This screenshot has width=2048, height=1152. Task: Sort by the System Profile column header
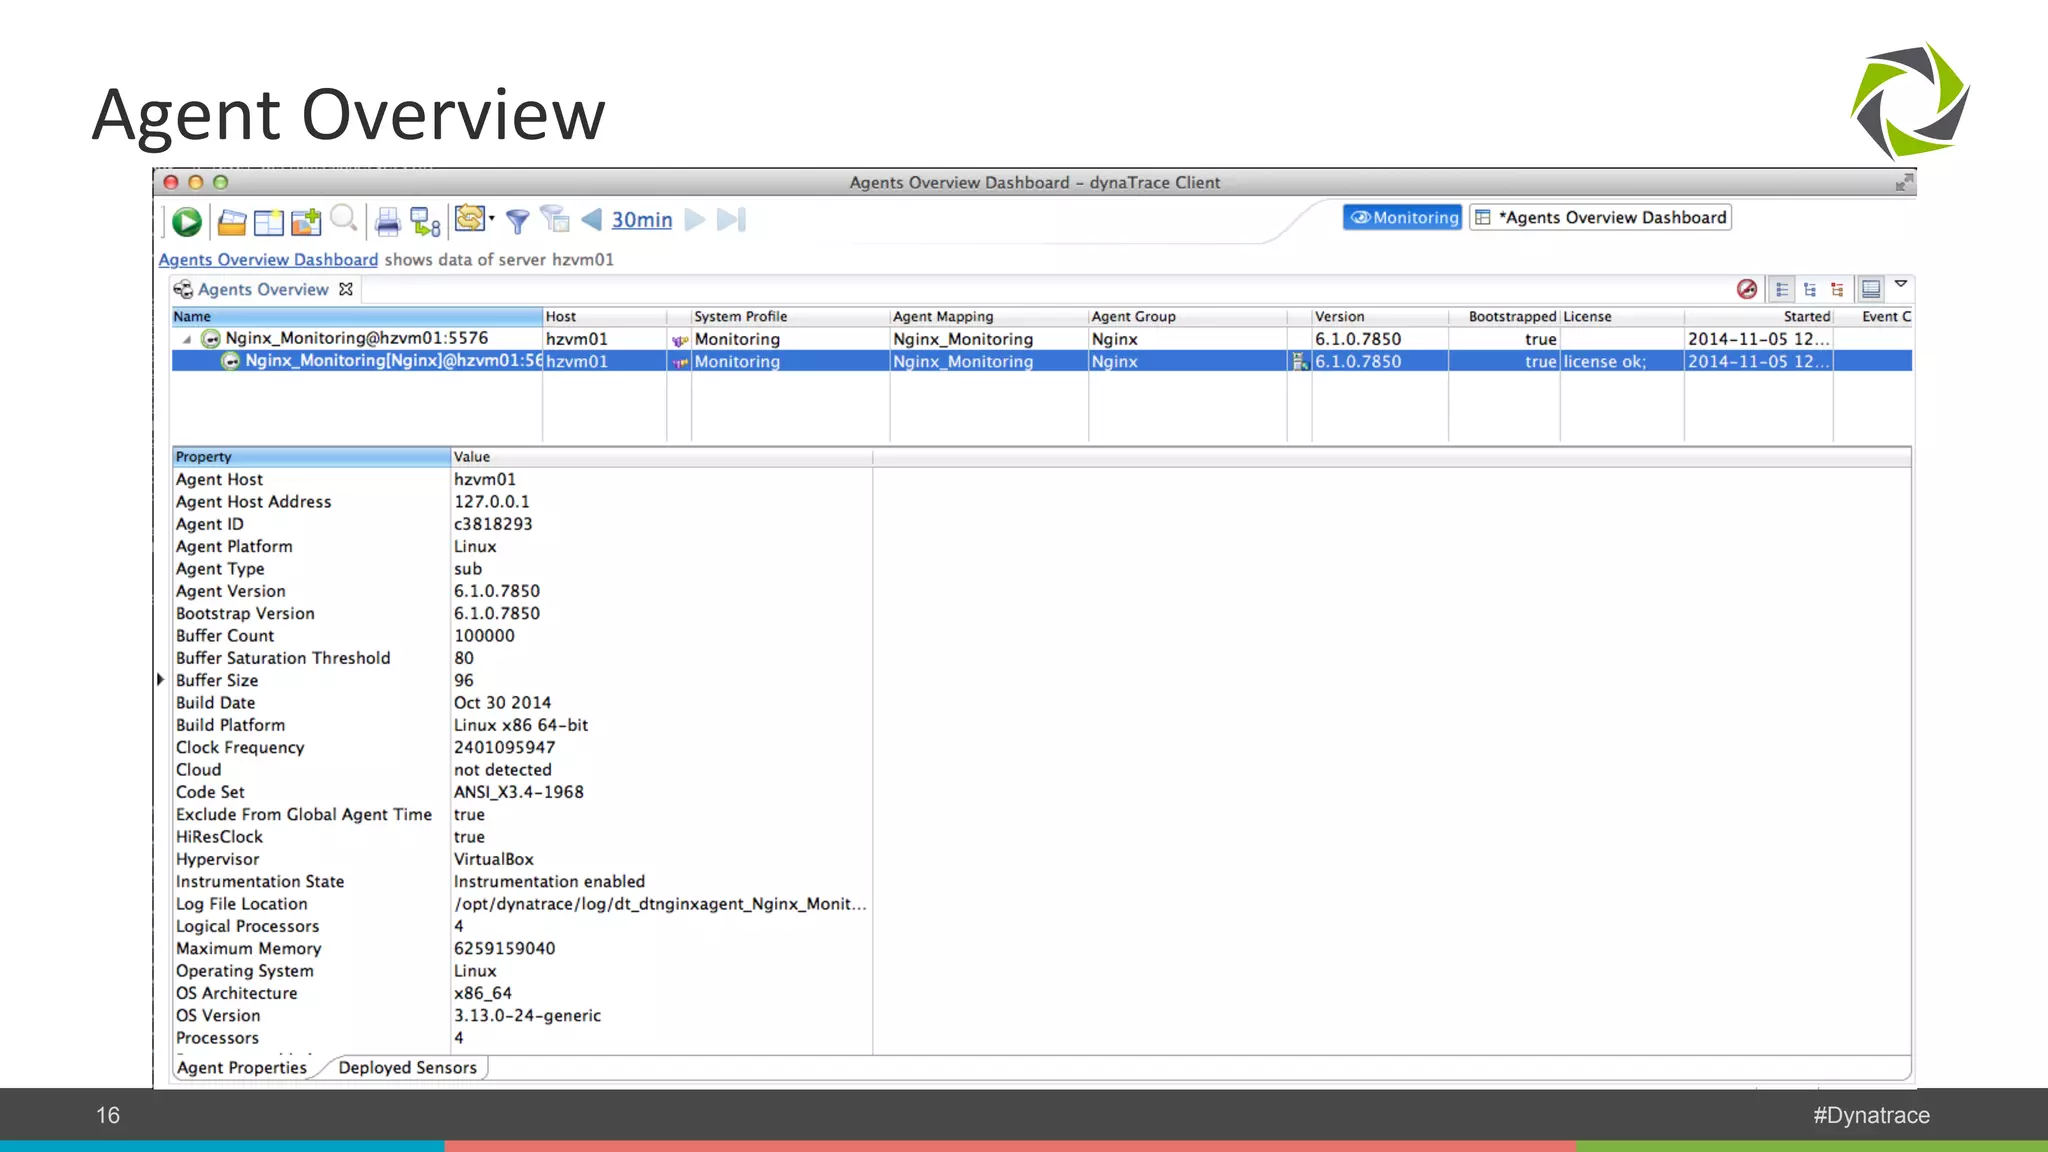[790, 316]
